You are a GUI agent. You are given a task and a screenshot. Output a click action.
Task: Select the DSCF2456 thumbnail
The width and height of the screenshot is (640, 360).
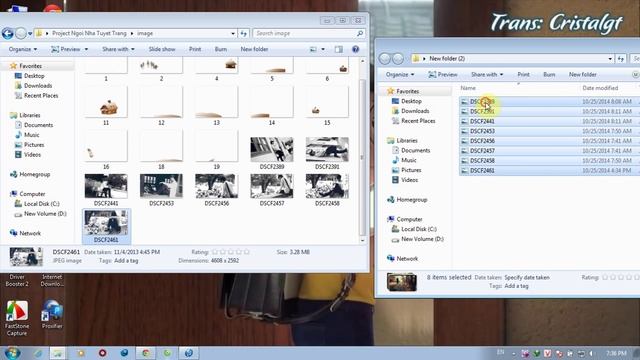pyautogui.click(x=216, y=186)
